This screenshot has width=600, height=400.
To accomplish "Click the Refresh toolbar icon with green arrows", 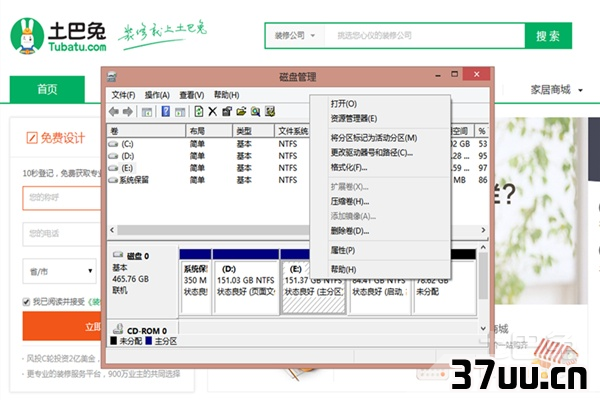I will (199, 111).
